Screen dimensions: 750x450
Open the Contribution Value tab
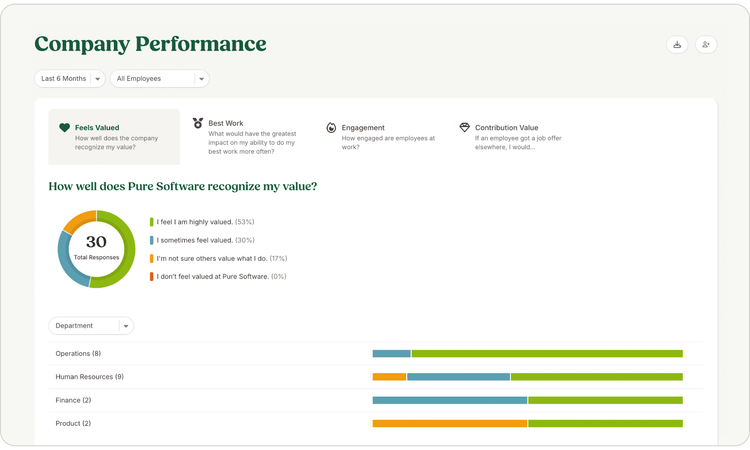pyautogui.click(x=512, y=137)
